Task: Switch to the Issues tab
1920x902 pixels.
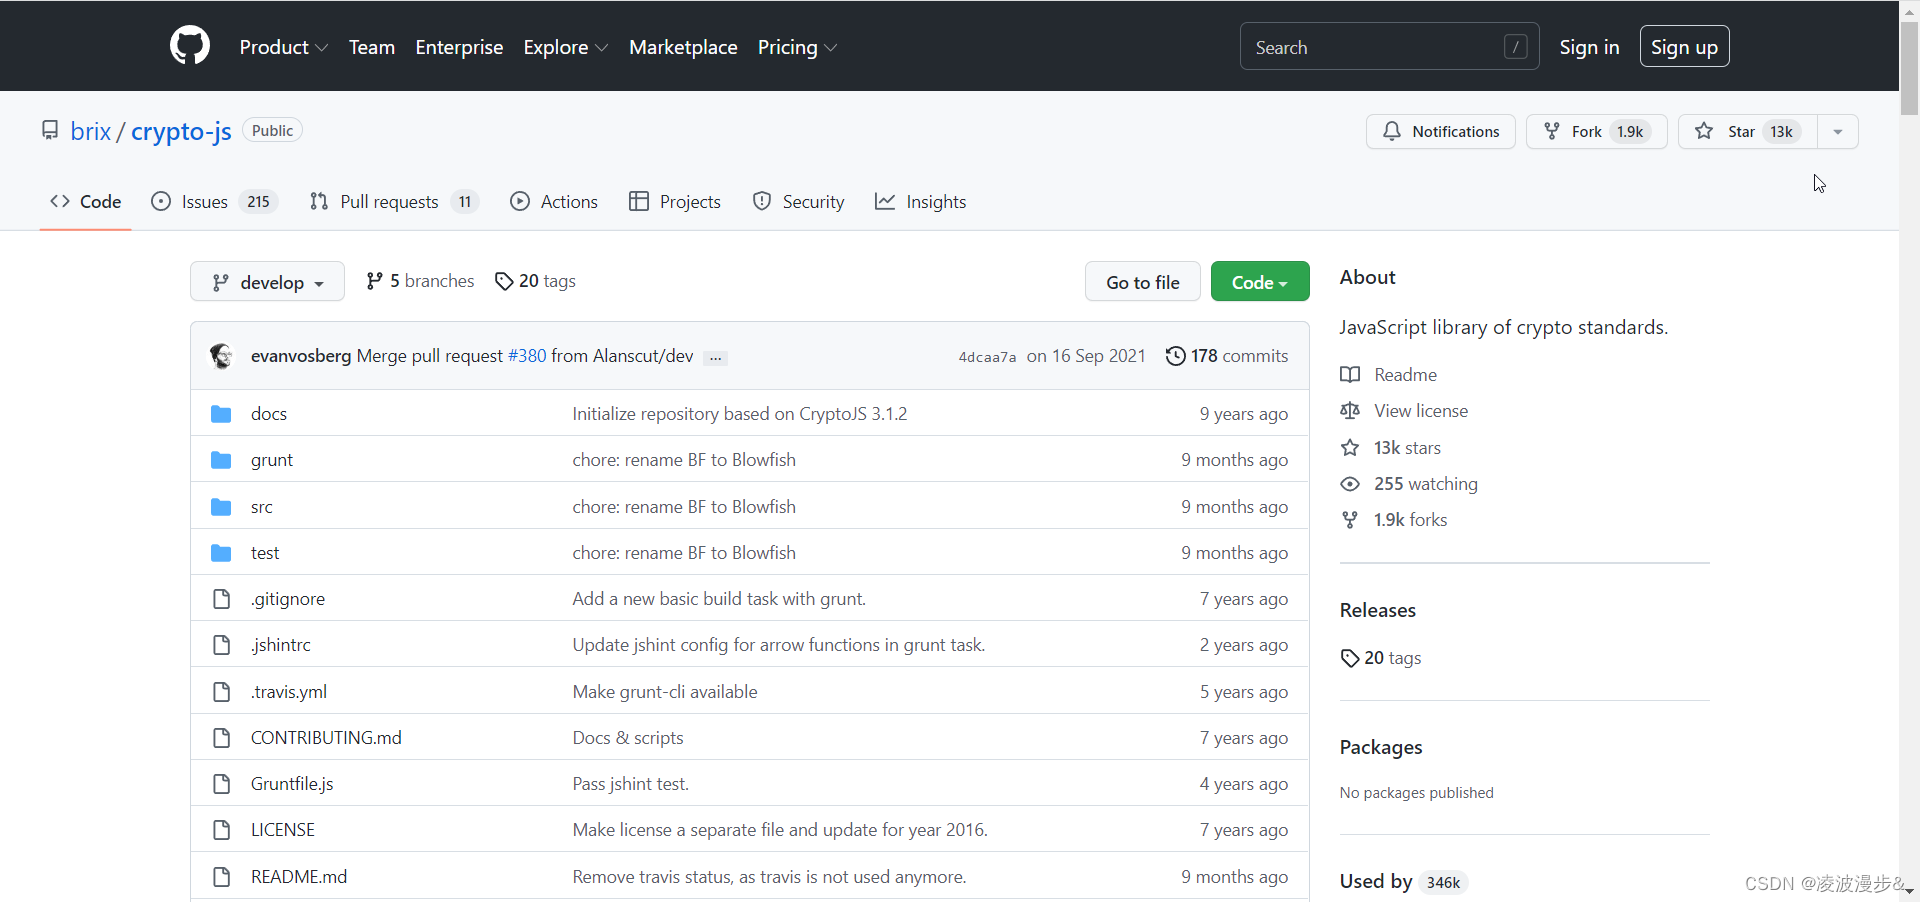Action: click(x=204, y=202)
